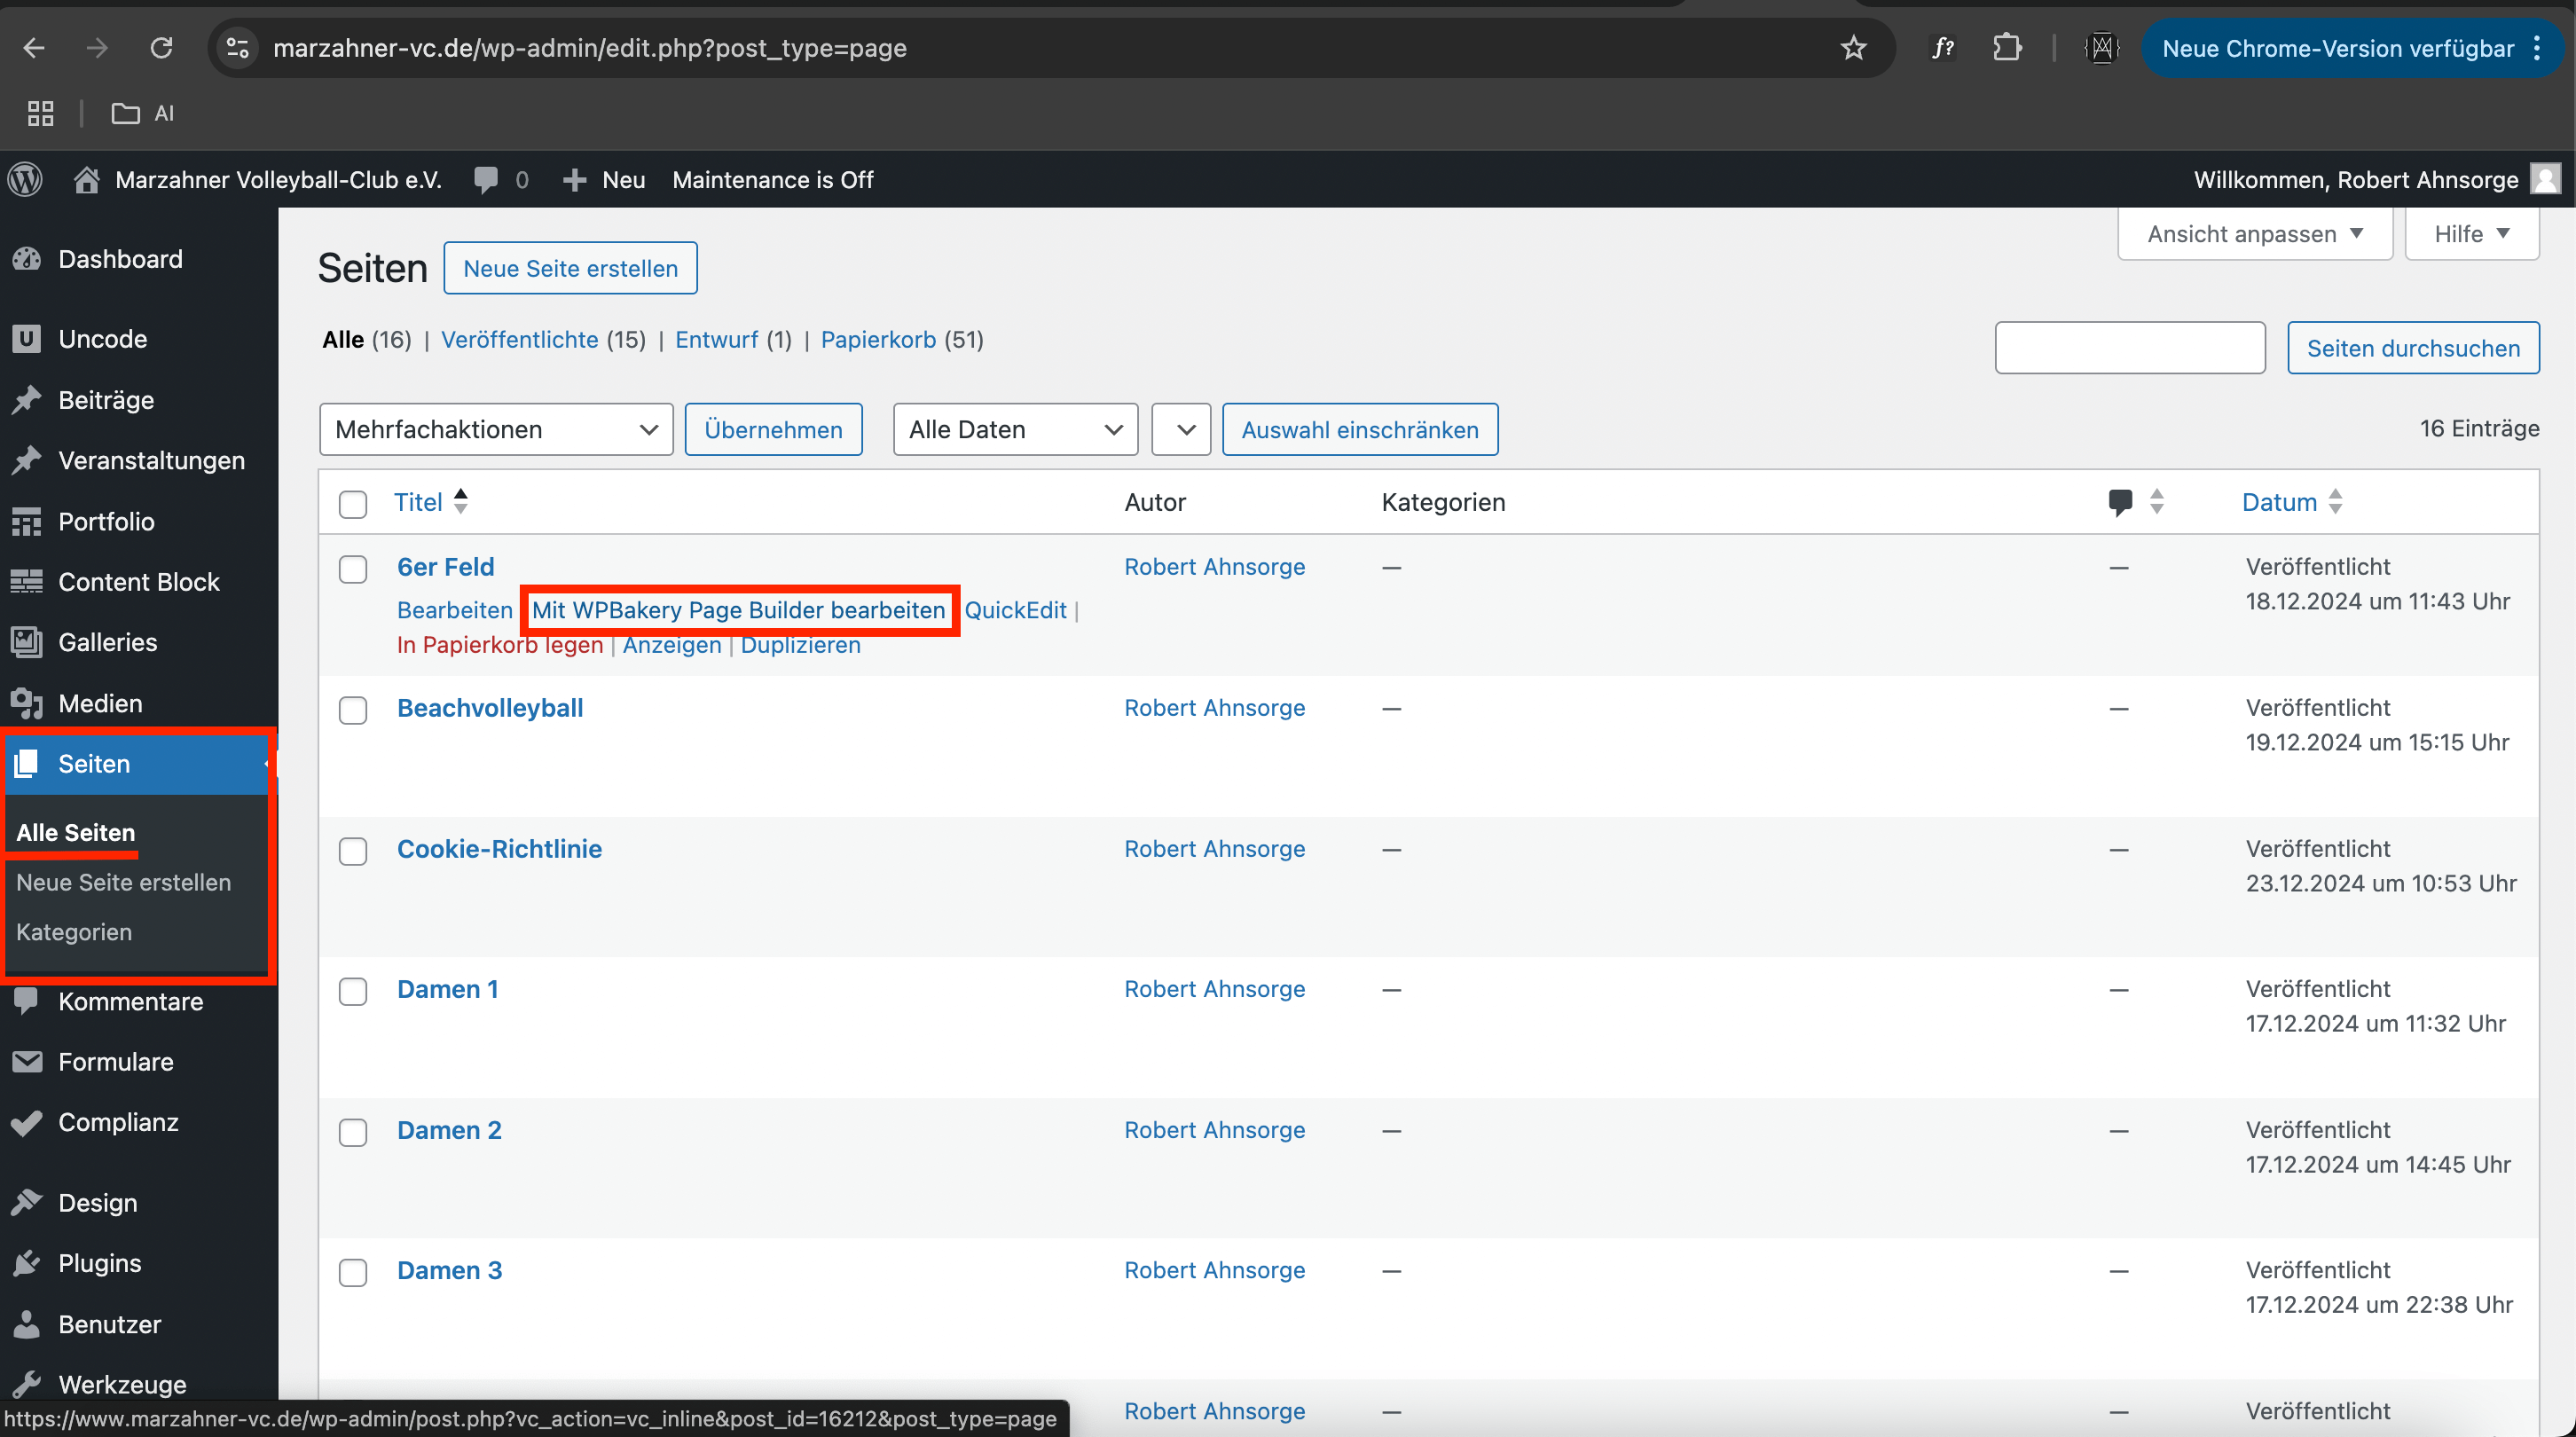
Task: Sort pages by Datum column
Action: (2291, 502)
